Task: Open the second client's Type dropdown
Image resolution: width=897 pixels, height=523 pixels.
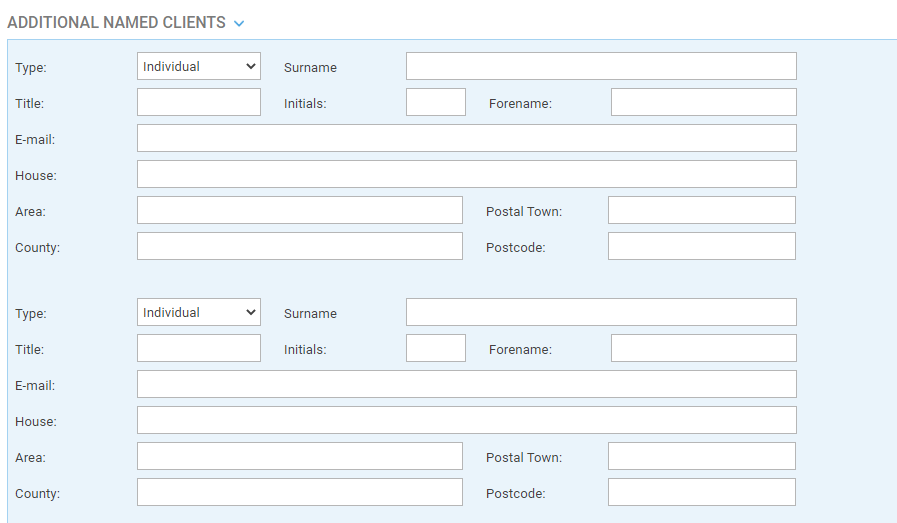Action: (199, 312)
